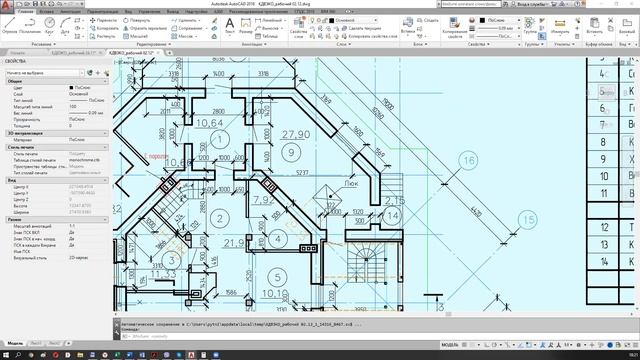This screenshot has width=640, height=360.
Task: Toggle object snap tracking in status bar
Action: [x=520, y=345]
